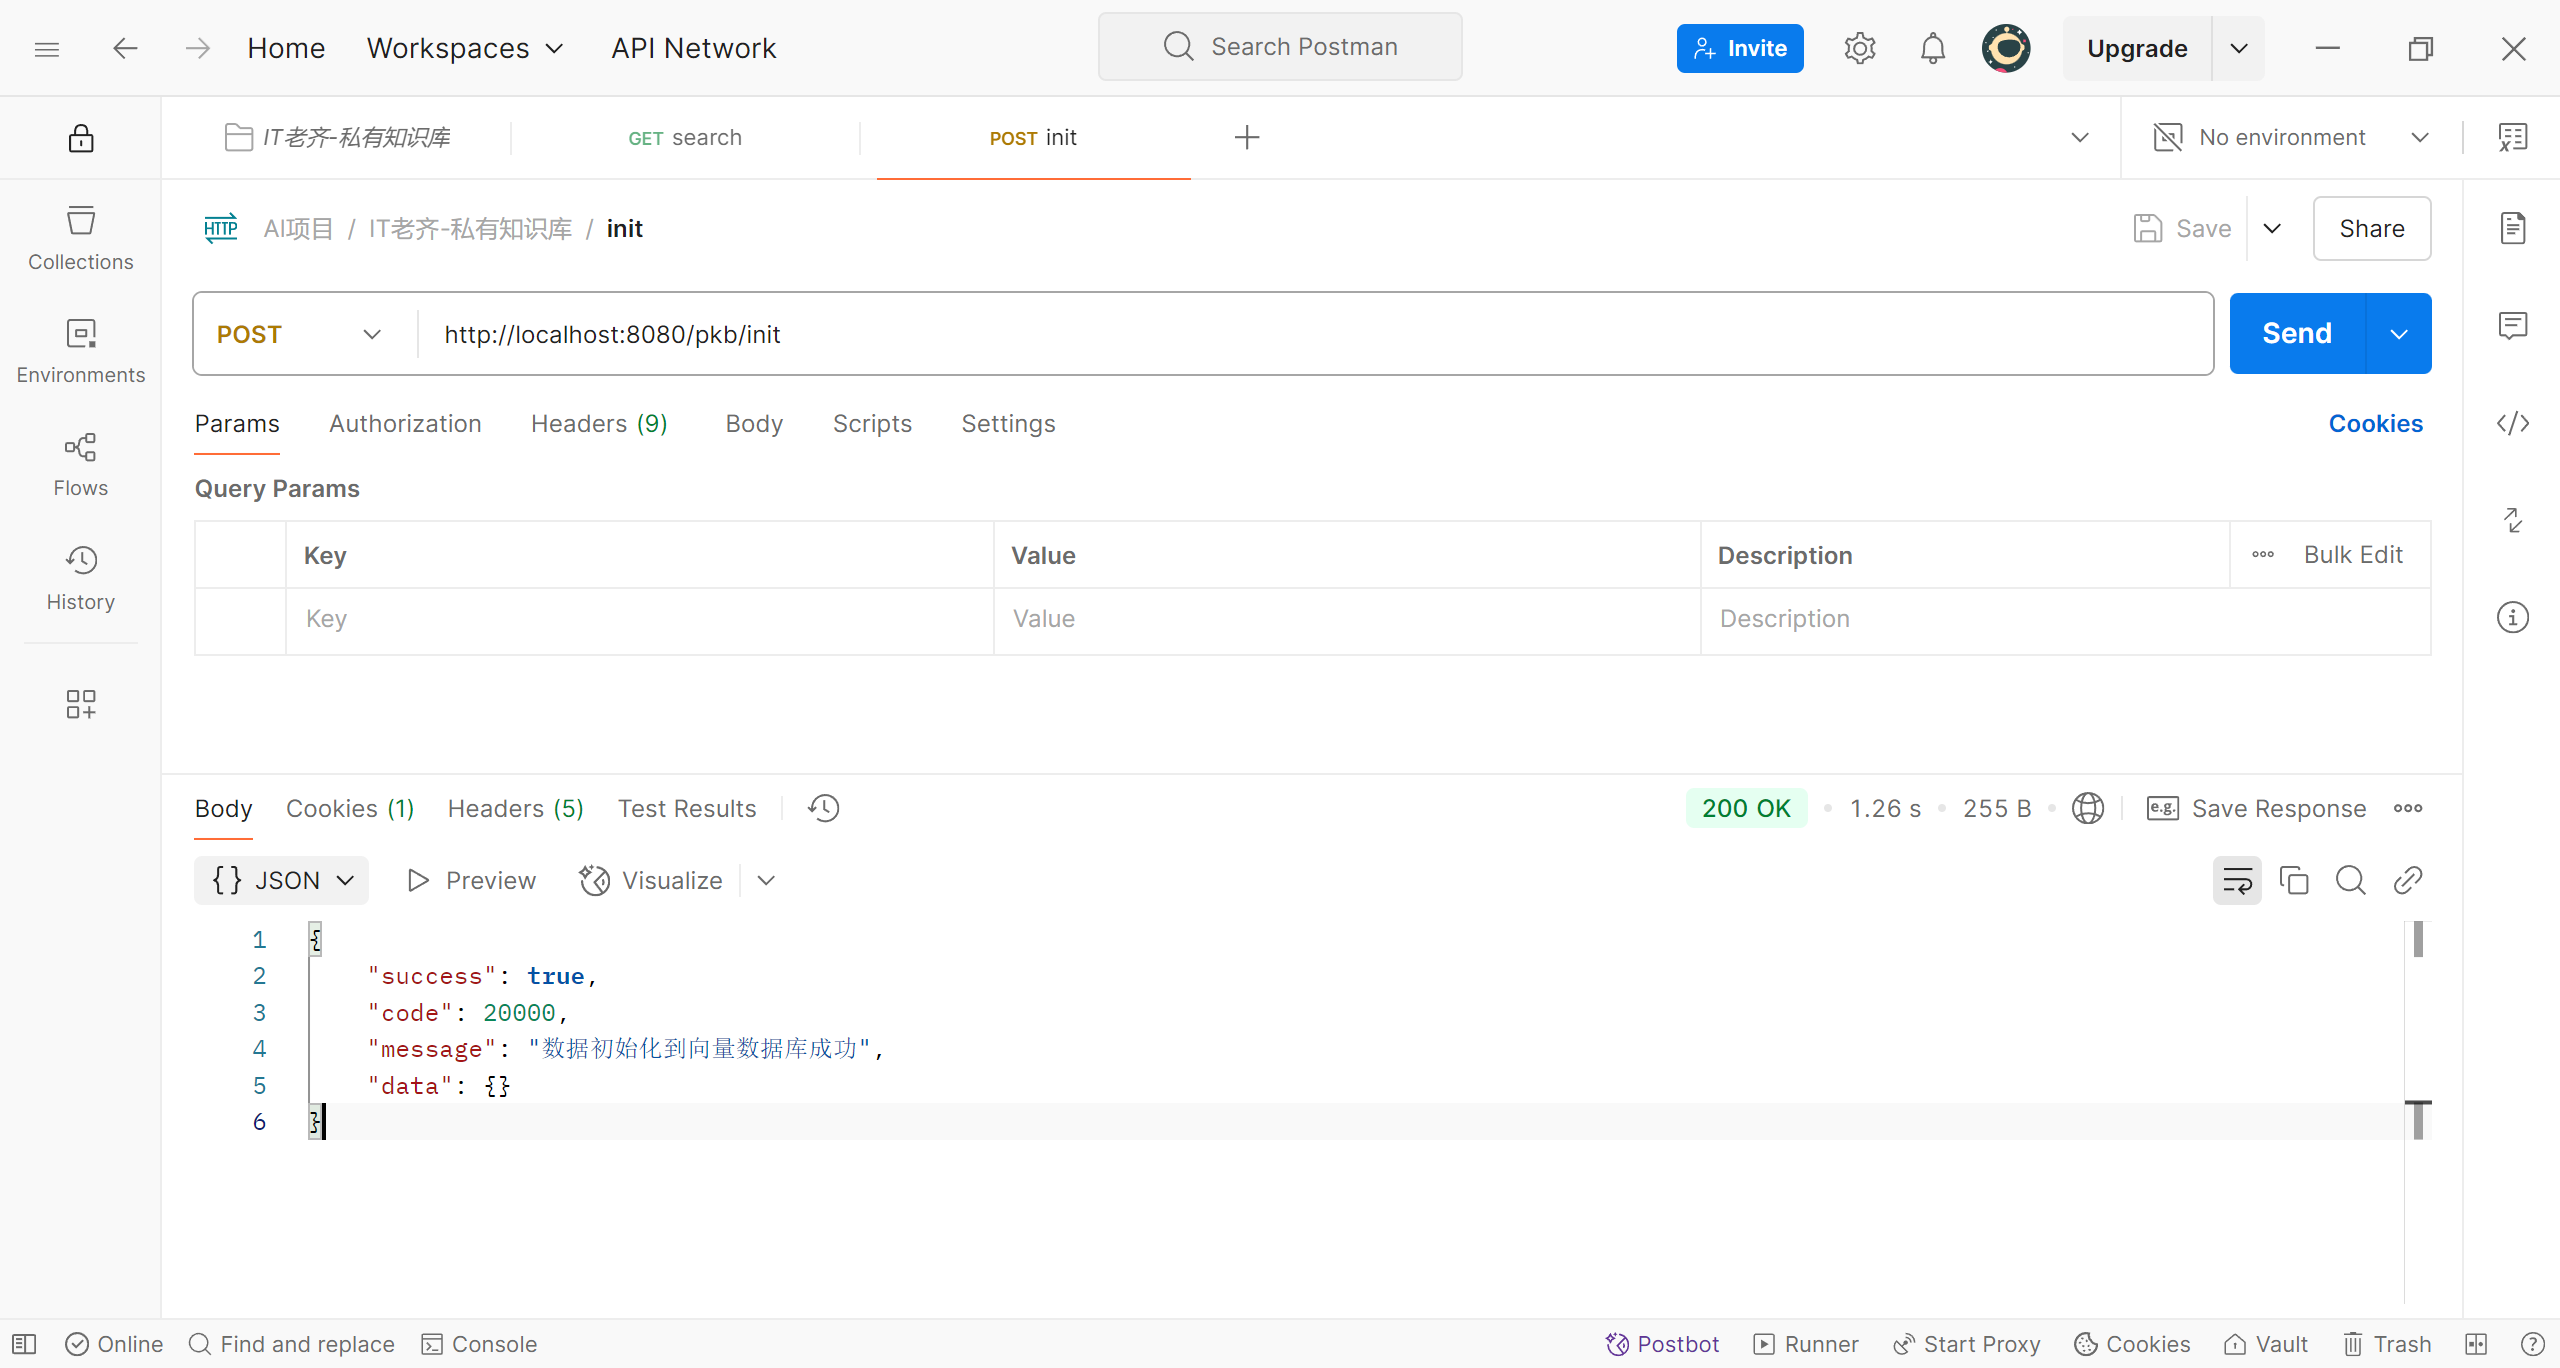Copy the response body with the copy icon
This screenshot has height=1368, width=2560.
(2293, 880)
